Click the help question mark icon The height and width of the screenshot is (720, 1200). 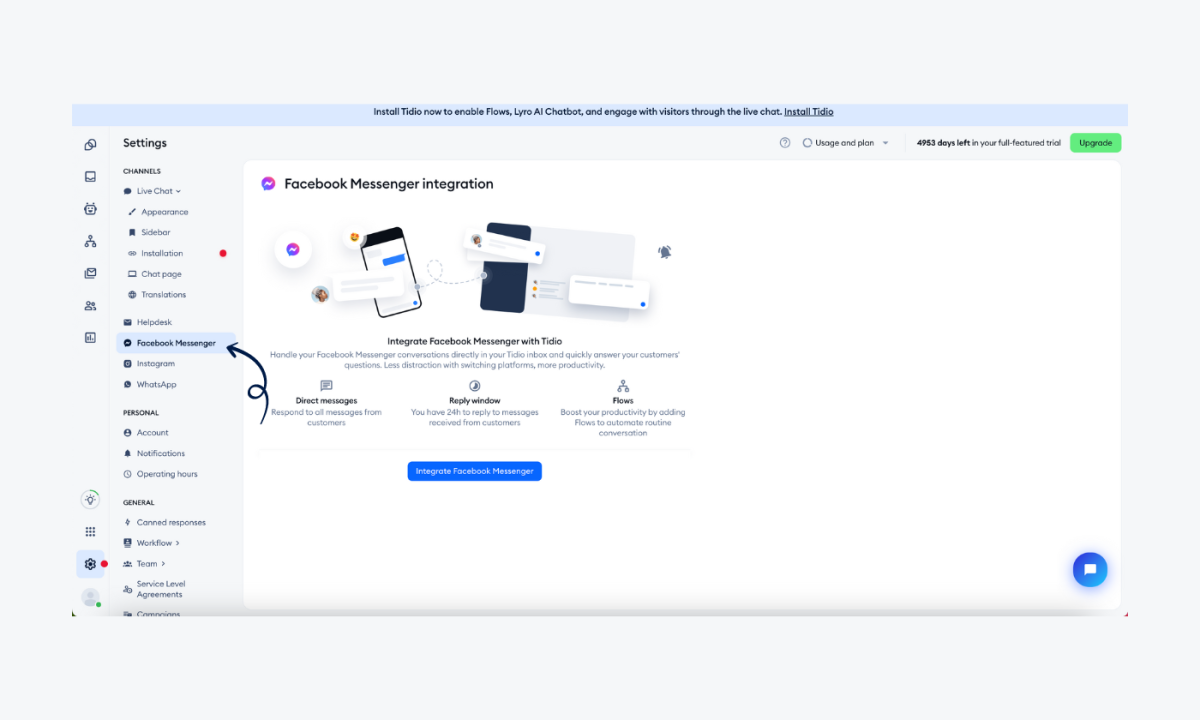coord(785,143)
